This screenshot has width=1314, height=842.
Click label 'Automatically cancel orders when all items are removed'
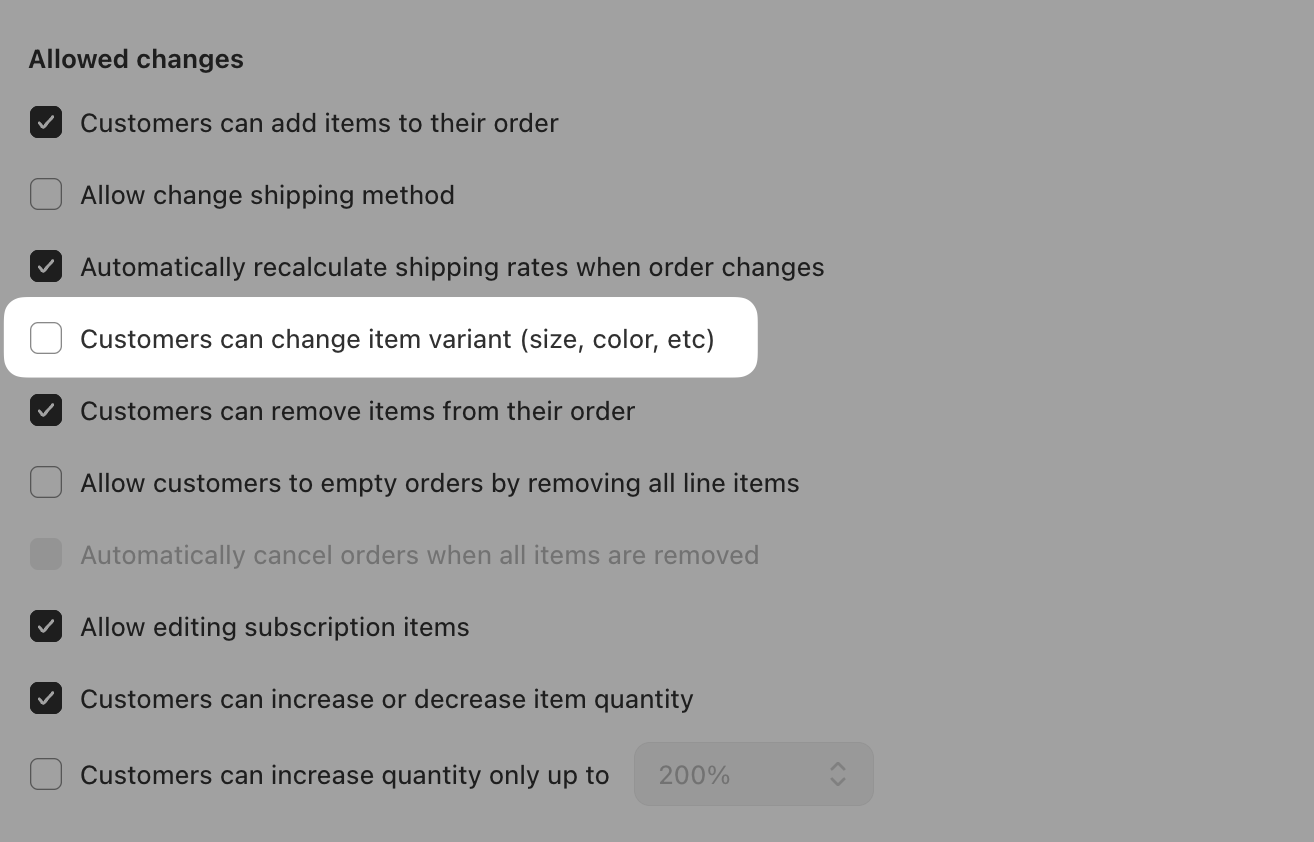click(x=419, y=555)
